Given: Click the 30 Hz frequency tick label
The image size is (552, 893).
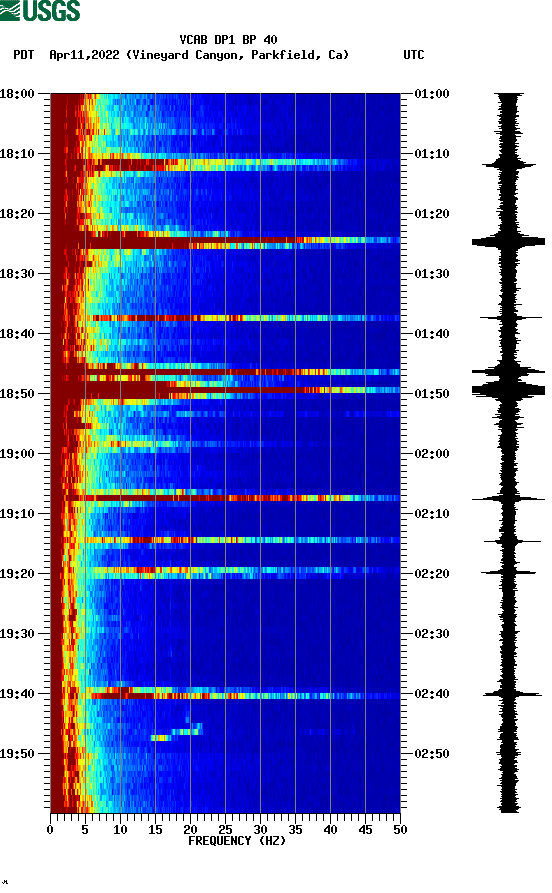Looking at the screenshot, I should (260, 830).
